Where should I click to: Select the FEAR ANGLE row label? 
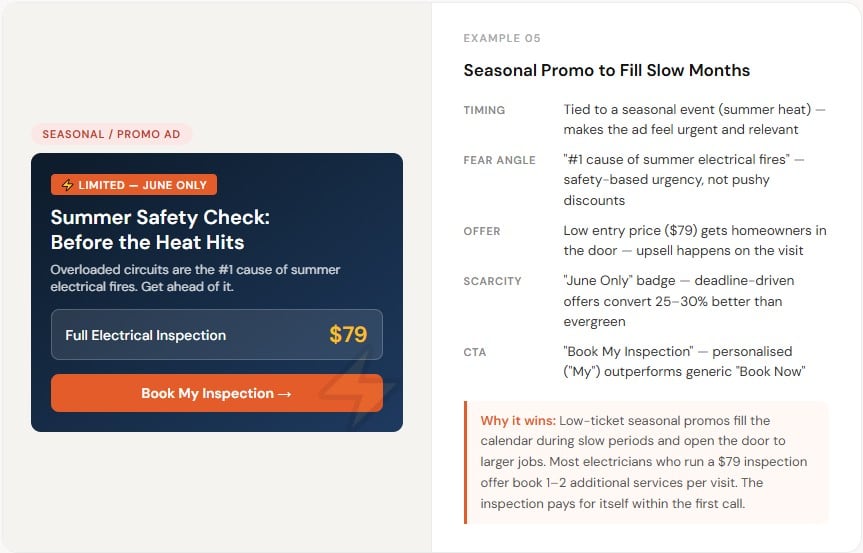coord(499,160)
